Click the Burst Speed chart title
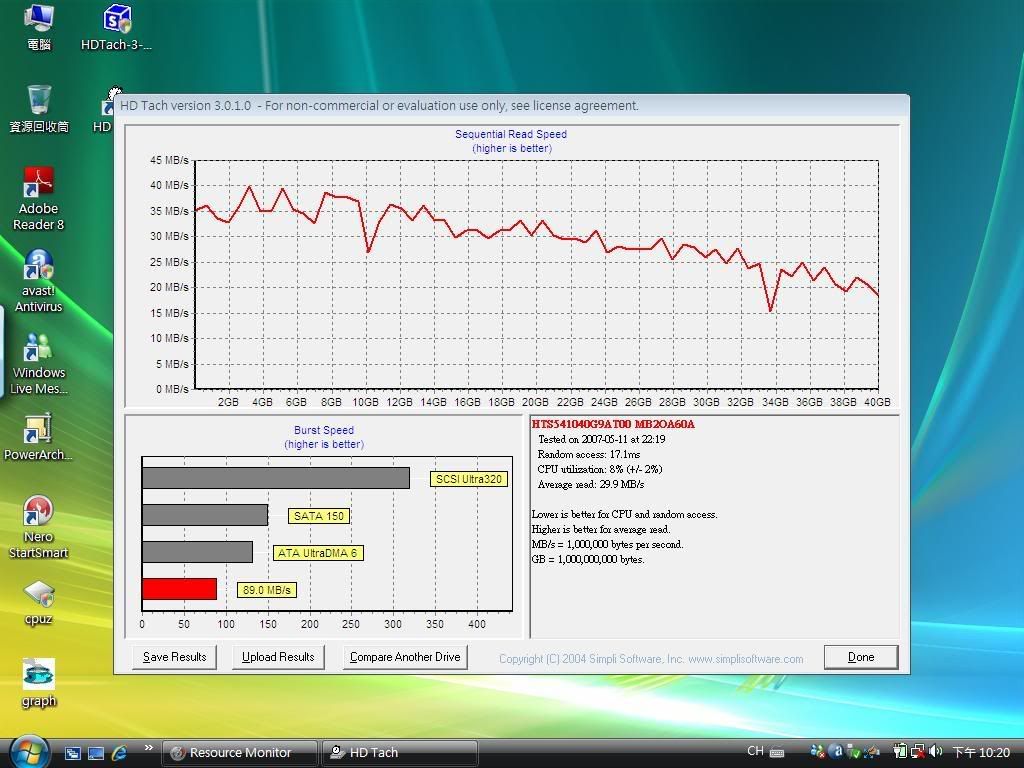The width and height of the screenshot is (1024, 768). coord(324,430)
